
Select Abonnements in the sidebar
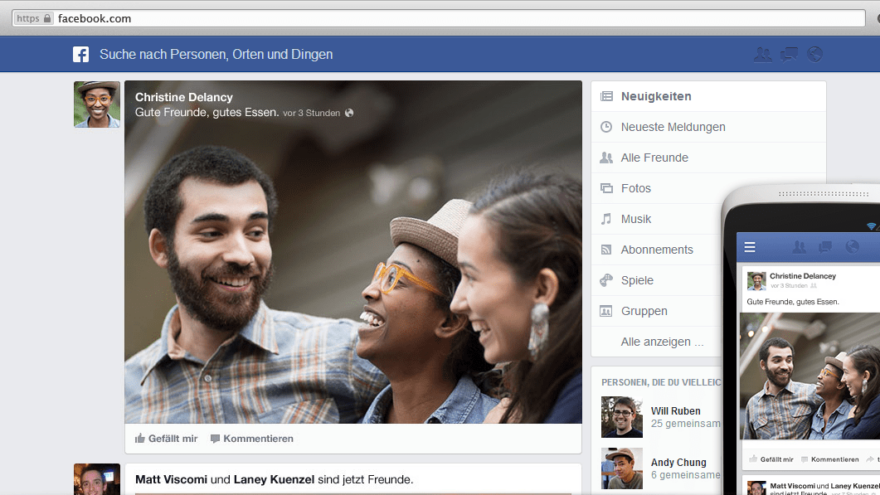[x=657, y=250]
